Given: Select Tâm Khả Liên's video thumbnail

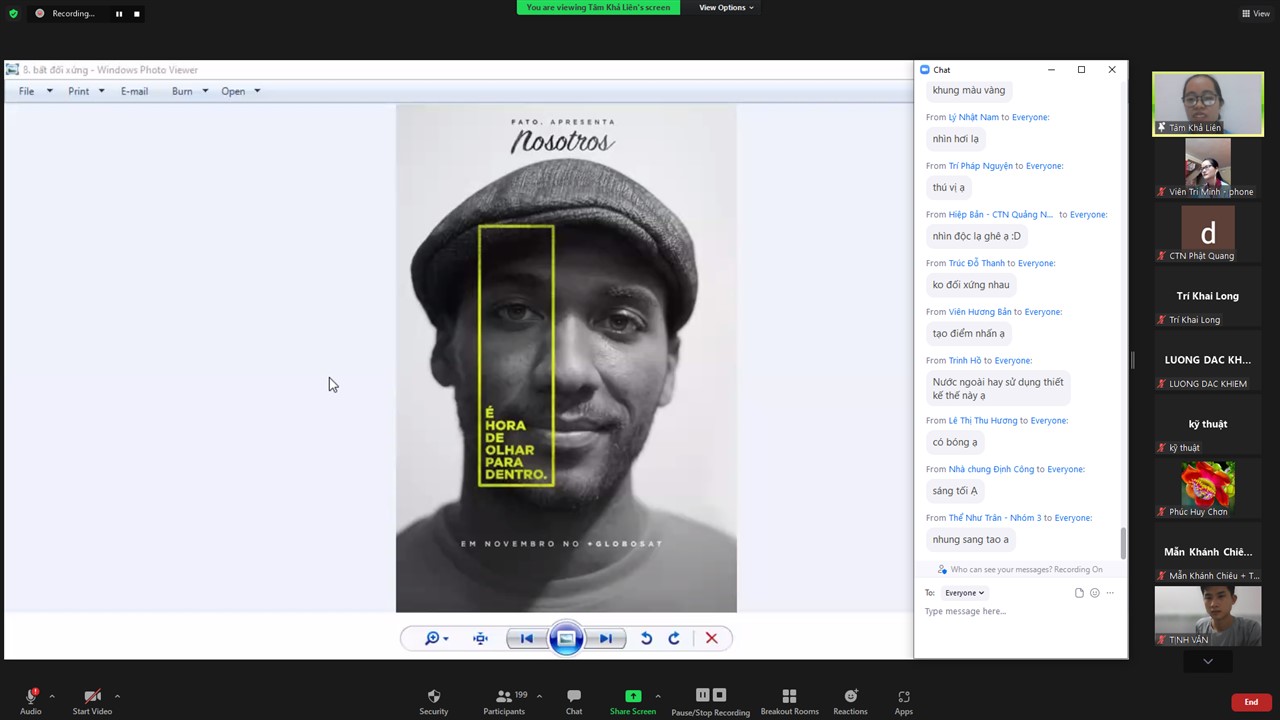Looking at the screenshot, I should [1208, 104].
